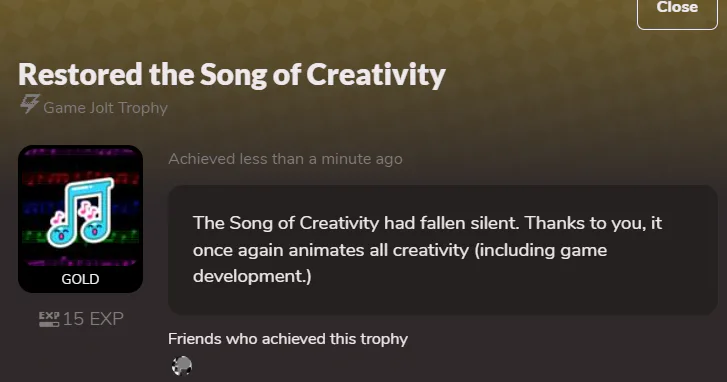
Task: Click the pink hearts on the music note
Action: [87, 210]
